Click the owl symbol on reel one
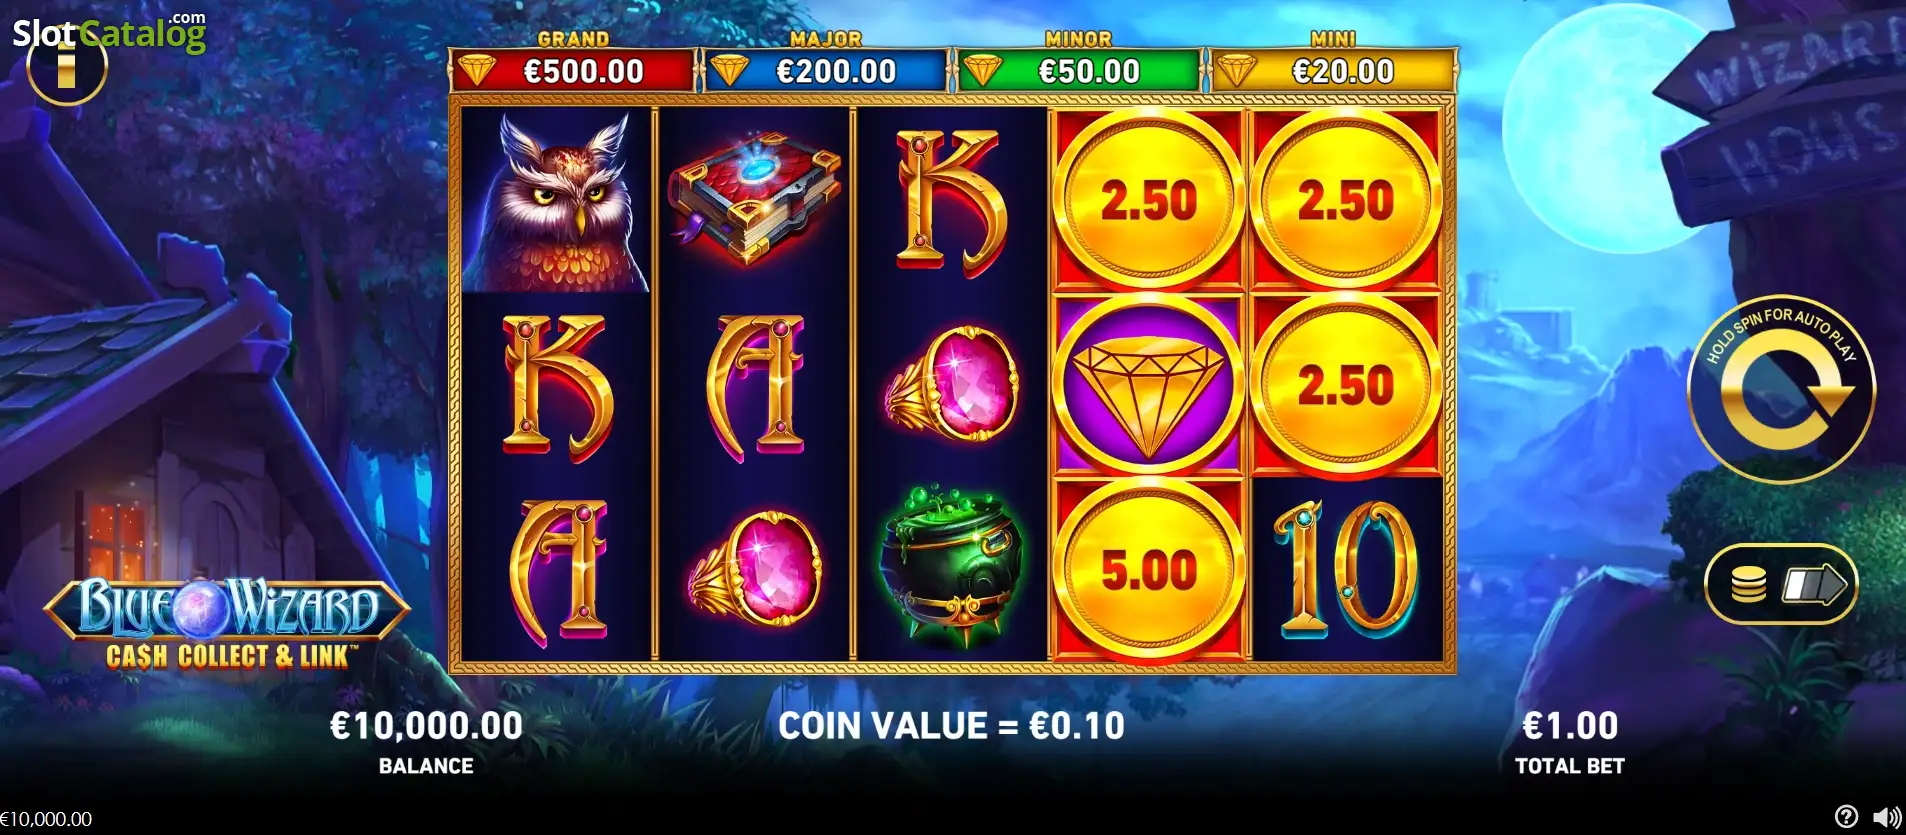Image resolution: width=1906 pixels, height=835 pixels. pyautogui.click(x=556, y=201)
